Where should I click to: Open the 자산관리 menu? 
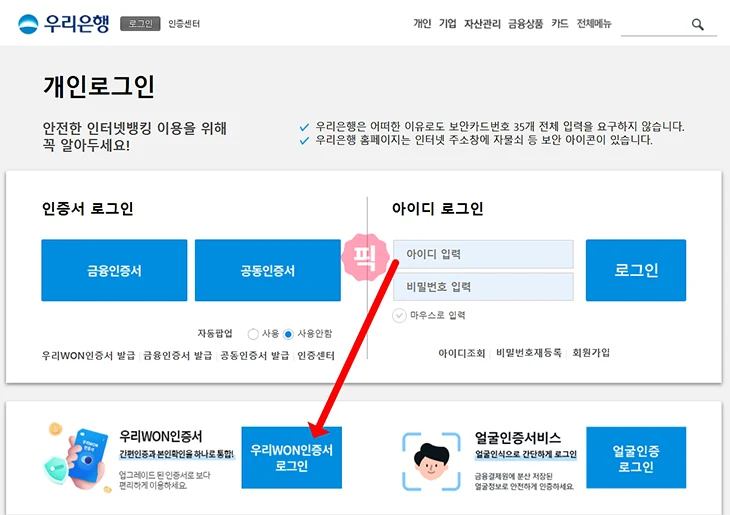click(x=482, y=24)
